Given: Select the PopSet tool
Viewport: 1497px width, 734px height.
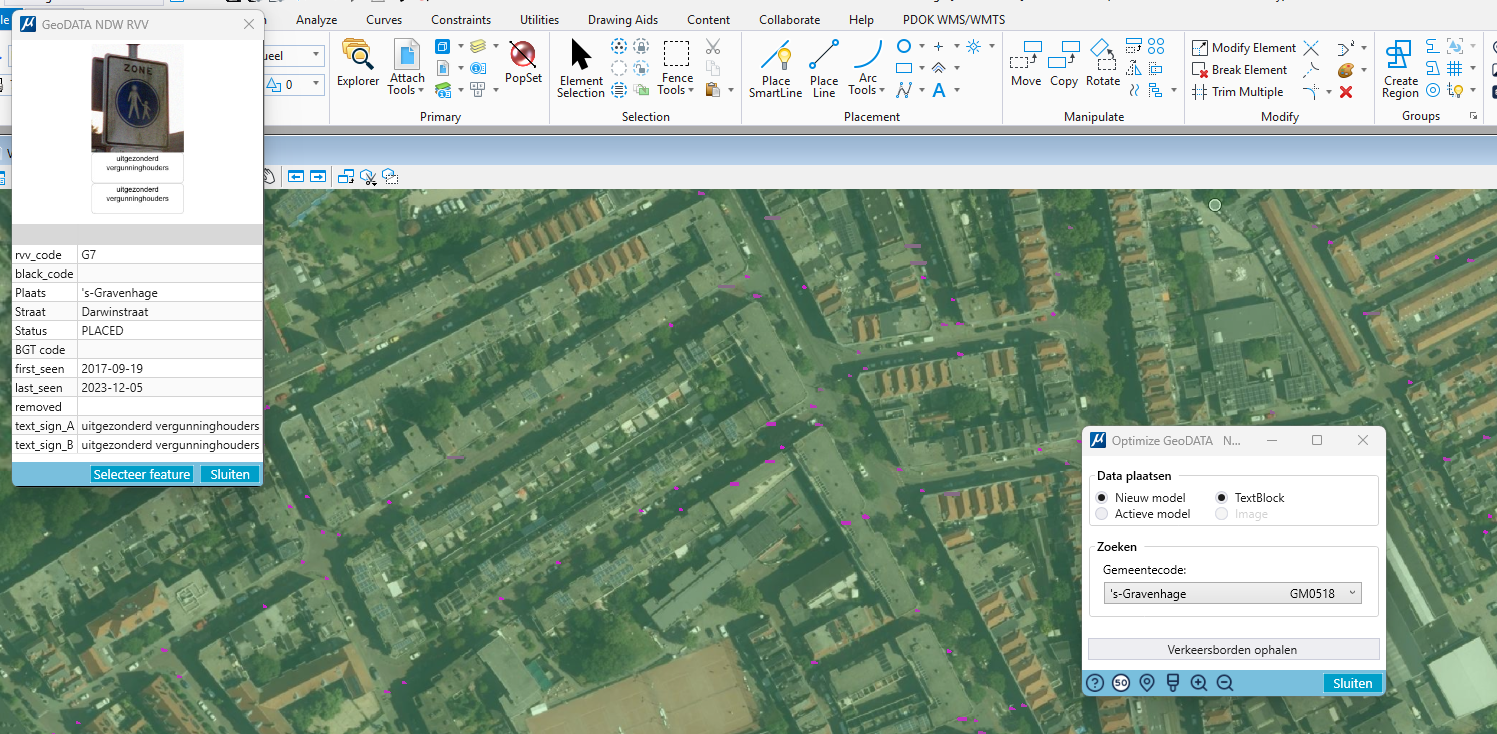Looking at the screenshot, I should click(x=523, y=62).
